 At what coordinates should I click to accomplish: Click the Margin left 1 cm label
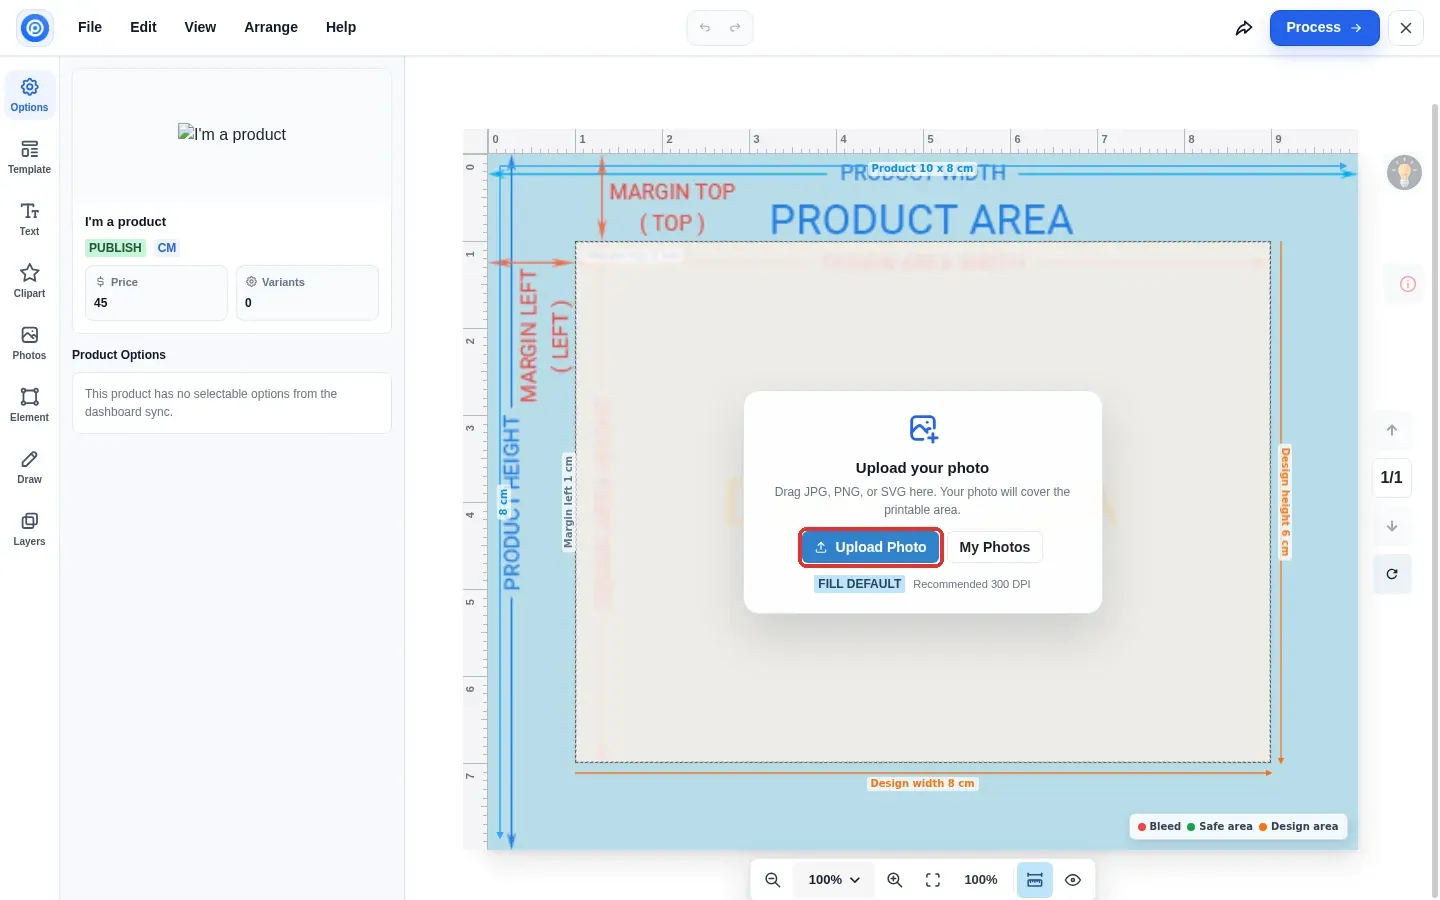click(568, 502)
